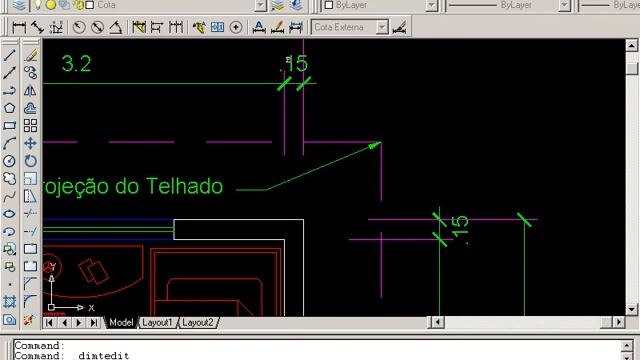Click the Baseline Dimension icon
640x360 pixels.
click(x=157, y=27)
